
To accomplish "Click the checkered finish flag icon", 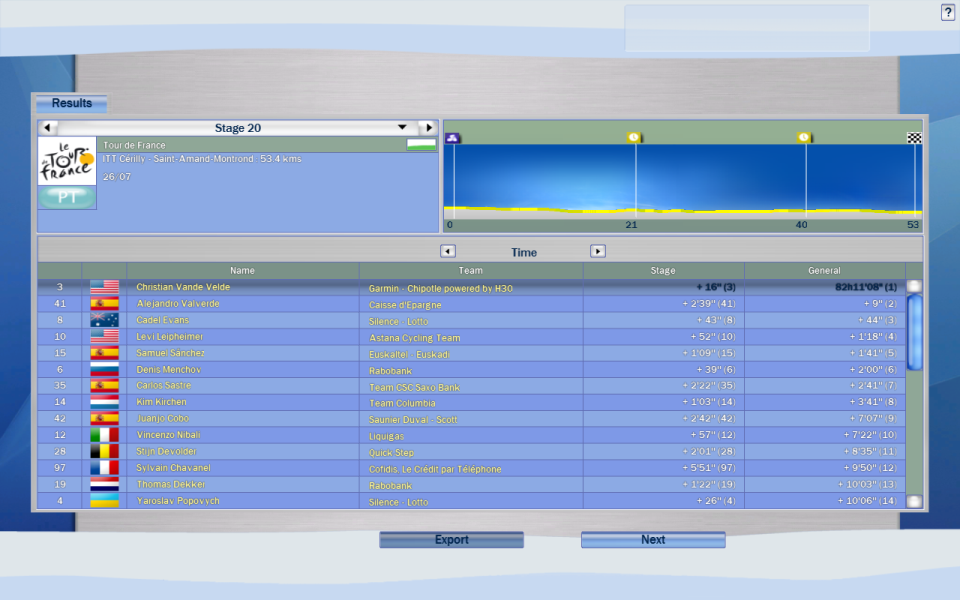I will [914, 138].
